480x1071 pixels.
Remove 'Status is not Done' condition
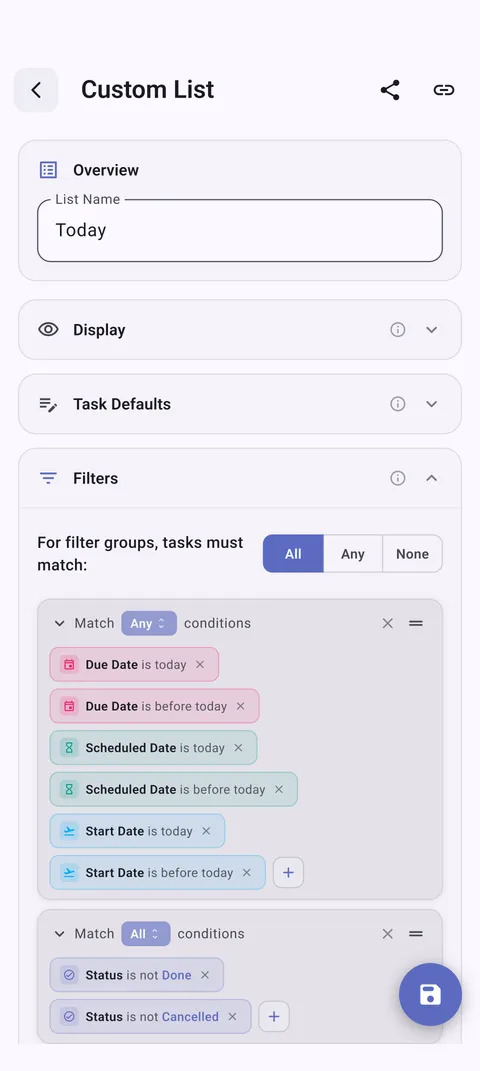[205, 975]
